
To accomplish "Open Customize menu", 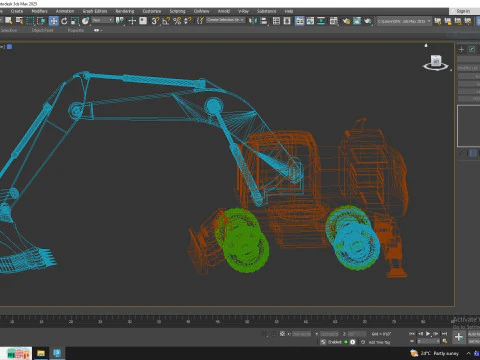I will click(152, 11).
